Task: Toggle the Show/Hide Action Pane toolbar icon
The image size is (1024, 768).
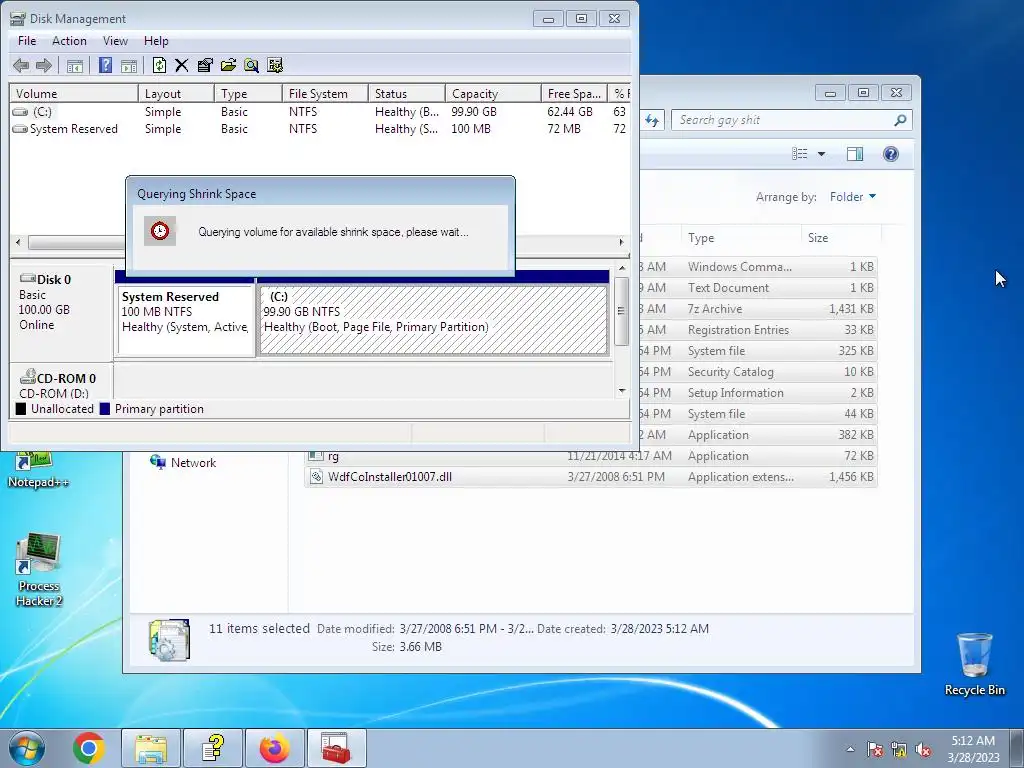Action: tap(129, 65)
